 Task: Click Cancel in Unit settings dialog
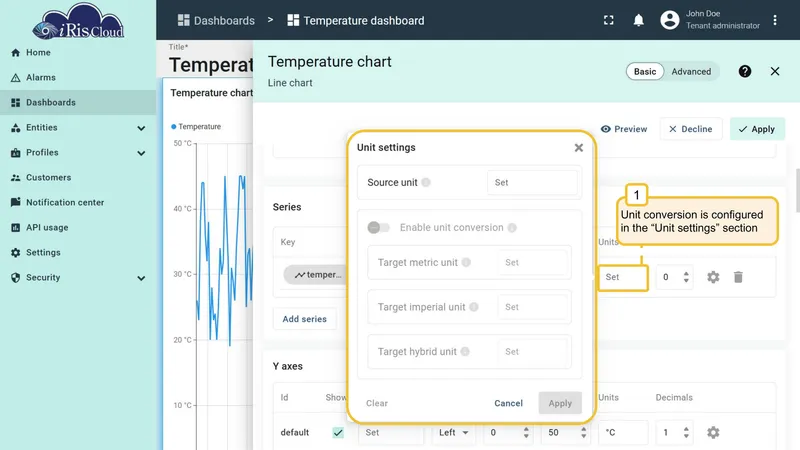pyautogui.click(x=508, y=403)
